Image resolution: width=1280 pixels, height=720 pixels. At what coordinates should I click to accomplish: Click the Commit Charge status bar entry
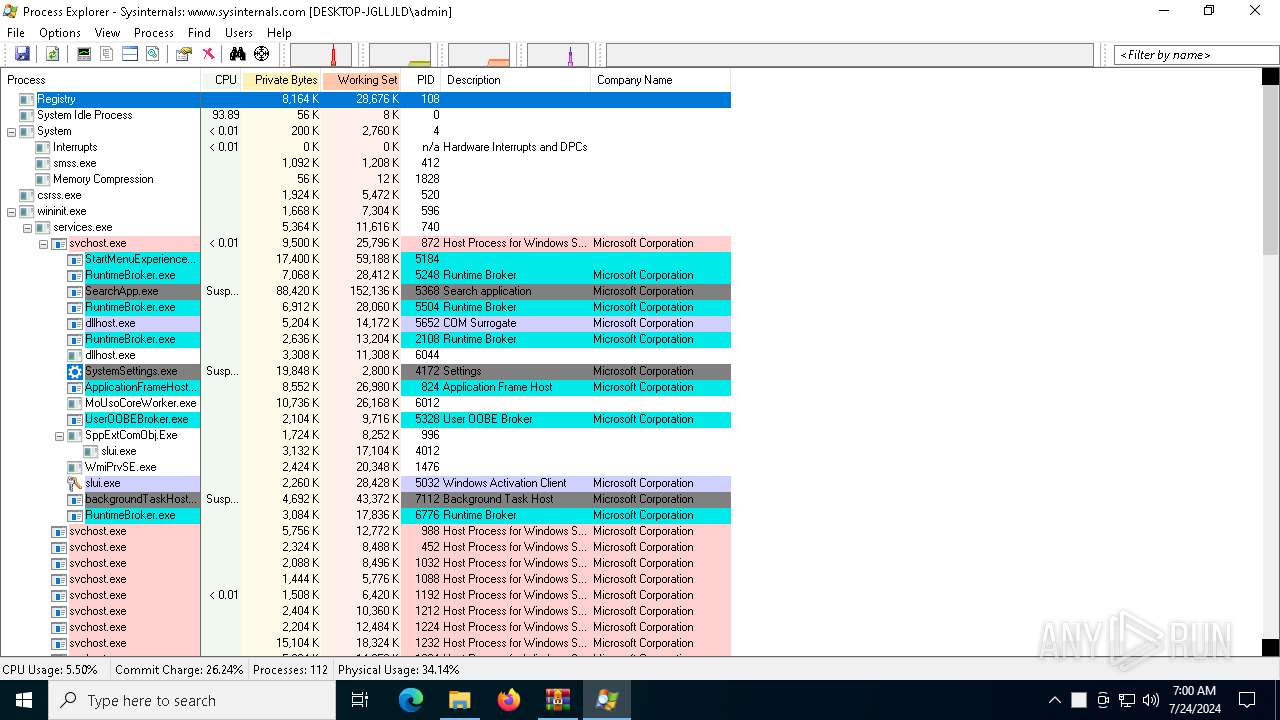(179, 670)
